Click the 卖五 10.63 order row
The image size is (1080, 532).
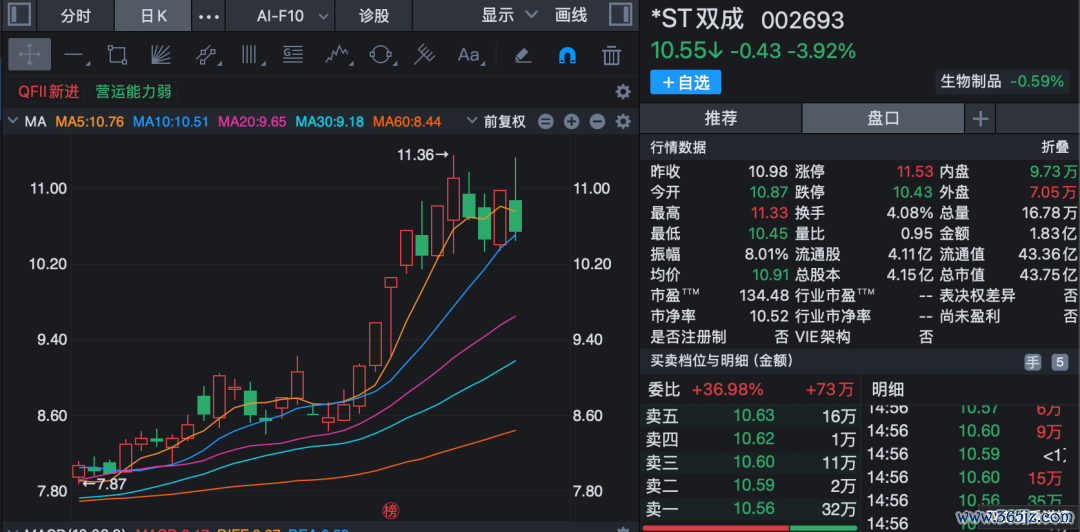click(751, 416)
